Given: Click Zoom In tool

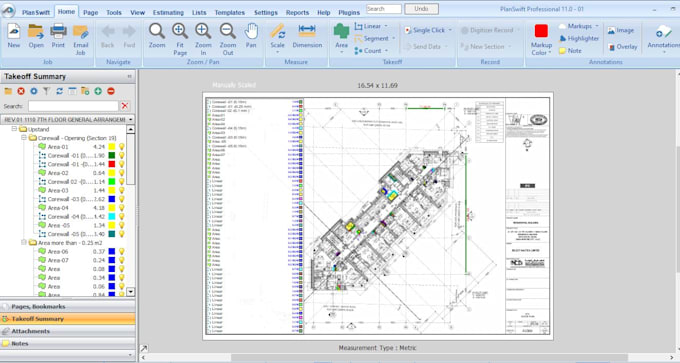Looking at the screenshot, I should [x=203, y=39].
